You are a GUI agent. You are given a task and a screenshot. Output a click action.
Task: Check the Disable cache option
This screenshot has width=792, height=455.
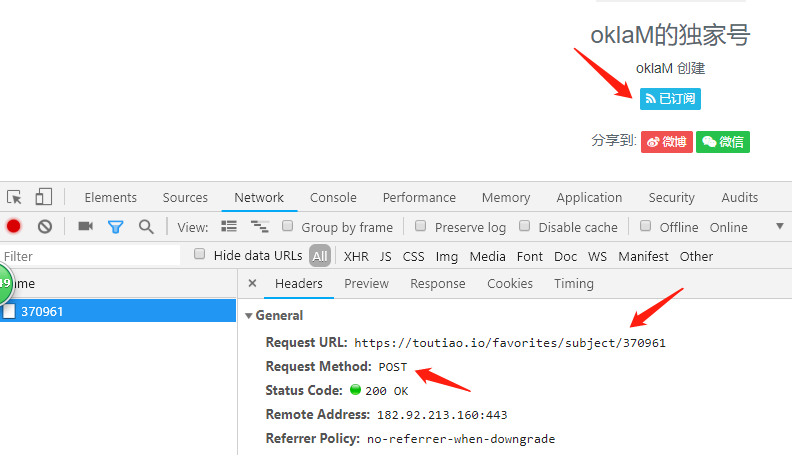coord(524,226)
